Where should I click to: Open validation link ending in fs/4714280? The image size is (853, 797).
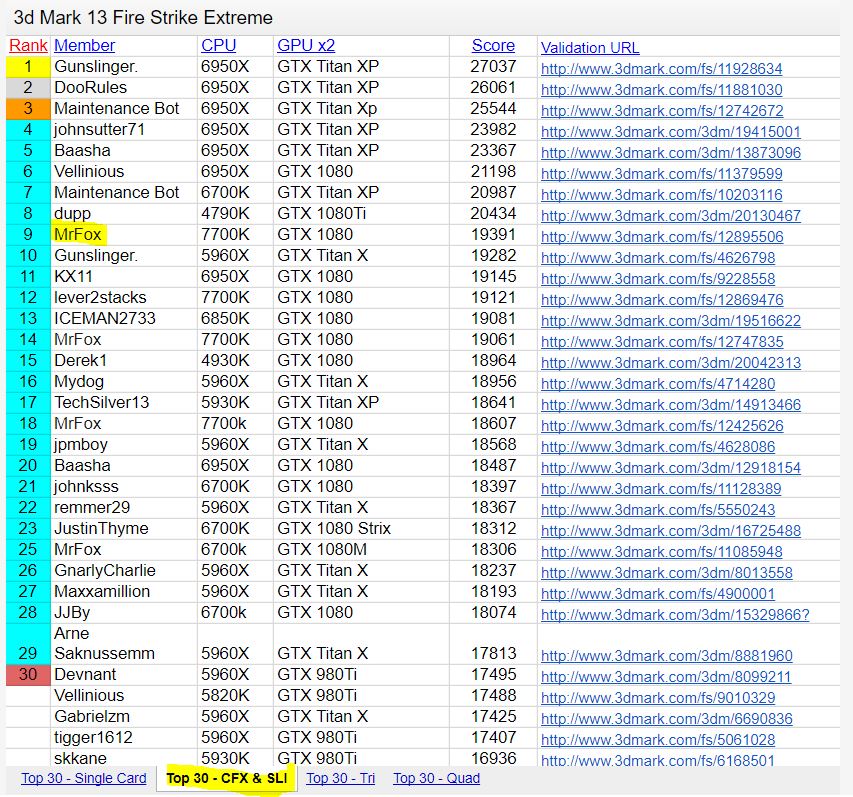[x=658, y=384]
